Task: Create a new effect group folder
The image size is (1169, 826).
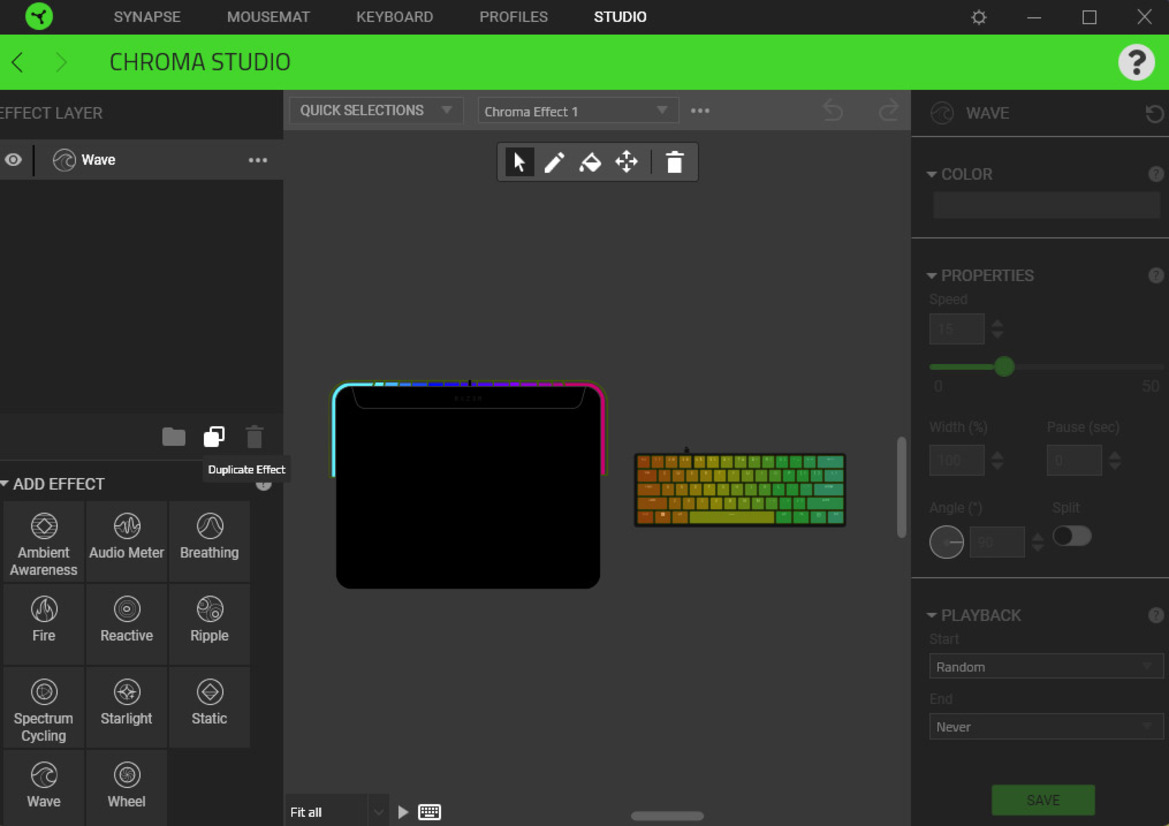Action: [x=174, y=436]
